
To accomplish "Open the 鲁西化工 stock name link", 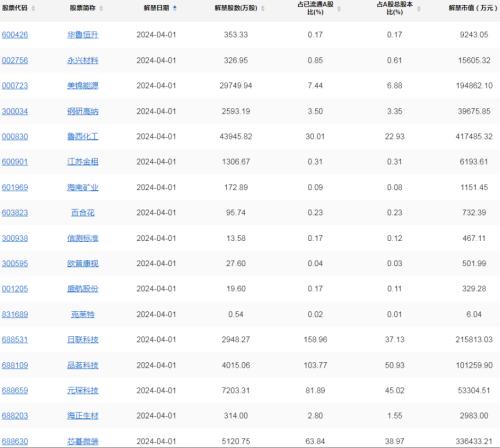I will 83,137.
